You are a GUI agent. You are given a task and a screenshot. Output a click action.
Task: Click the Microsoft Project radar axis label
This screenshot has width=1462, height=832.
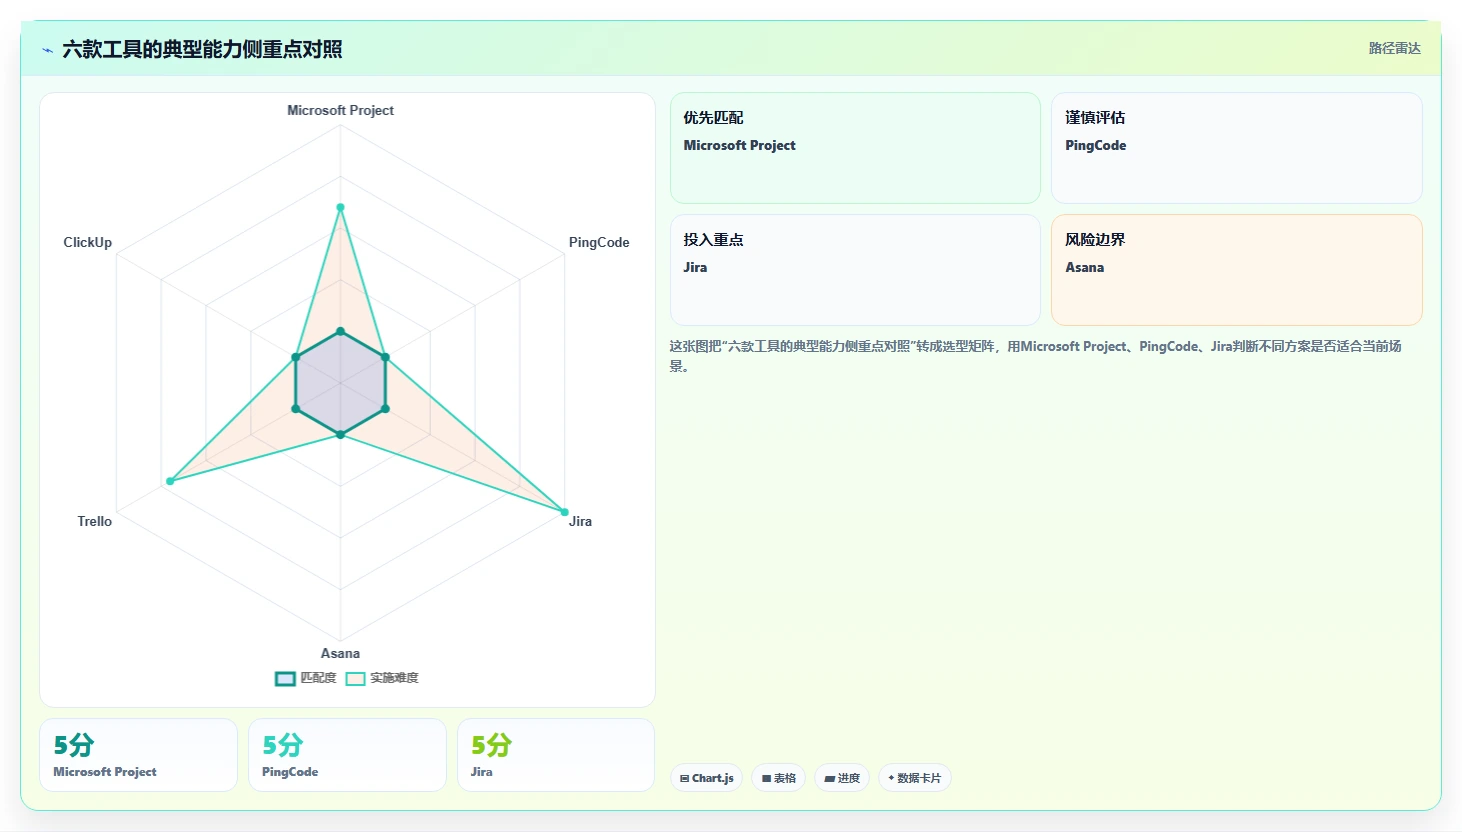(340, 110)
